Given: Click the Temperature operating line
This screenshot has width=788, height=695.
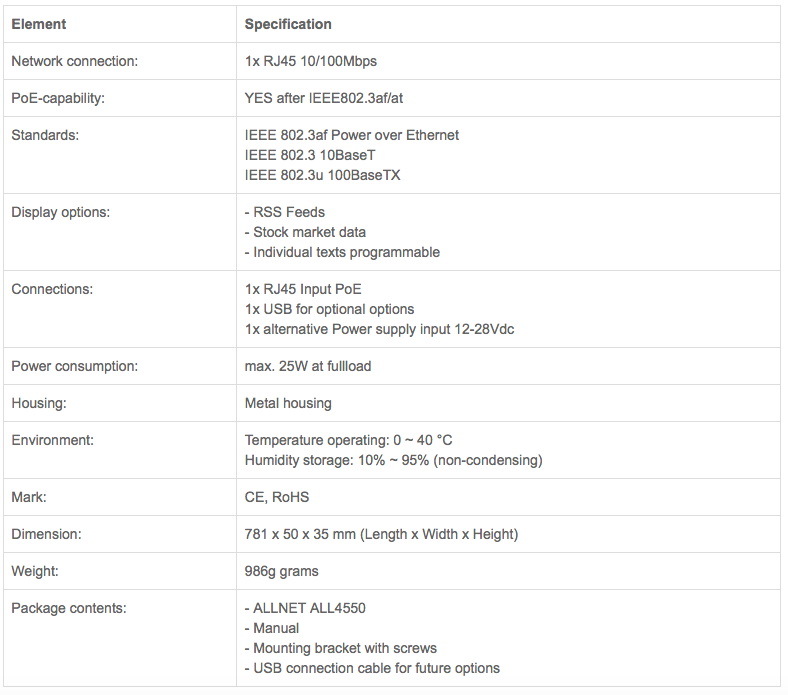Looking at the screenshot, I should pos(349,440).
